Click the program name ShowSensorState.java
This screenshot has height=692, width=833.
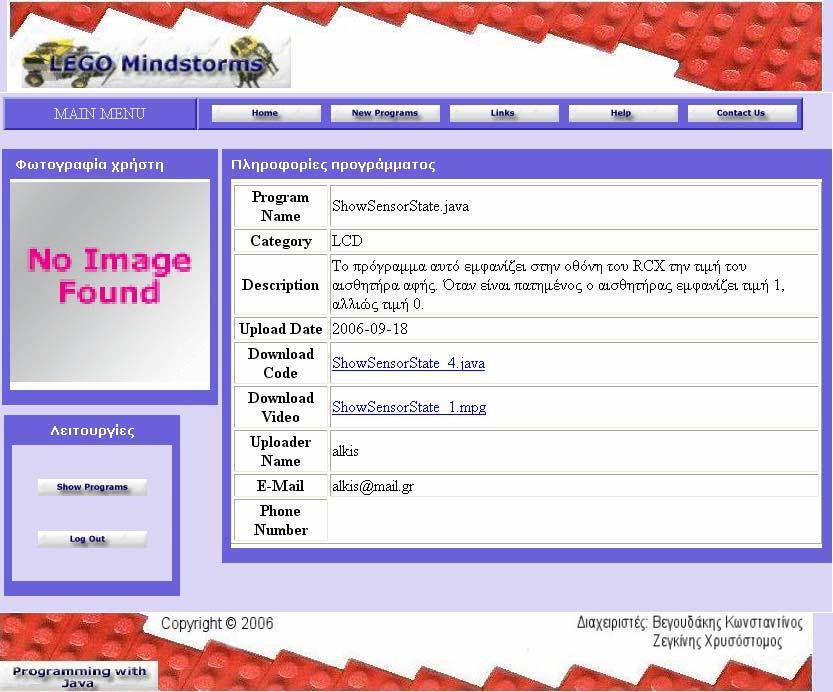click(401, 206)
